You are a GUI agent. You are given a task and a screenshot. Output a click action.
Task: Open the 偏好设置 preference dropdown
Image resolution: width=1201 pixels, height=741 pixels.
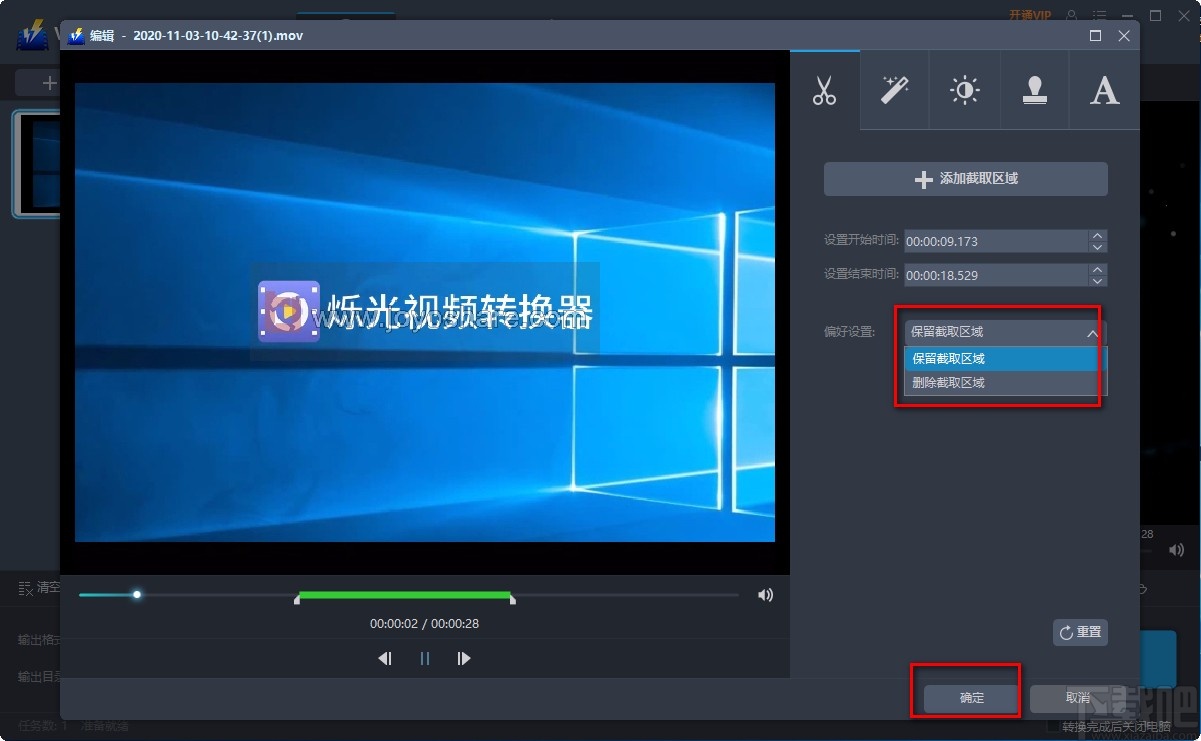pyautogui.click(x=1000, y=331)
